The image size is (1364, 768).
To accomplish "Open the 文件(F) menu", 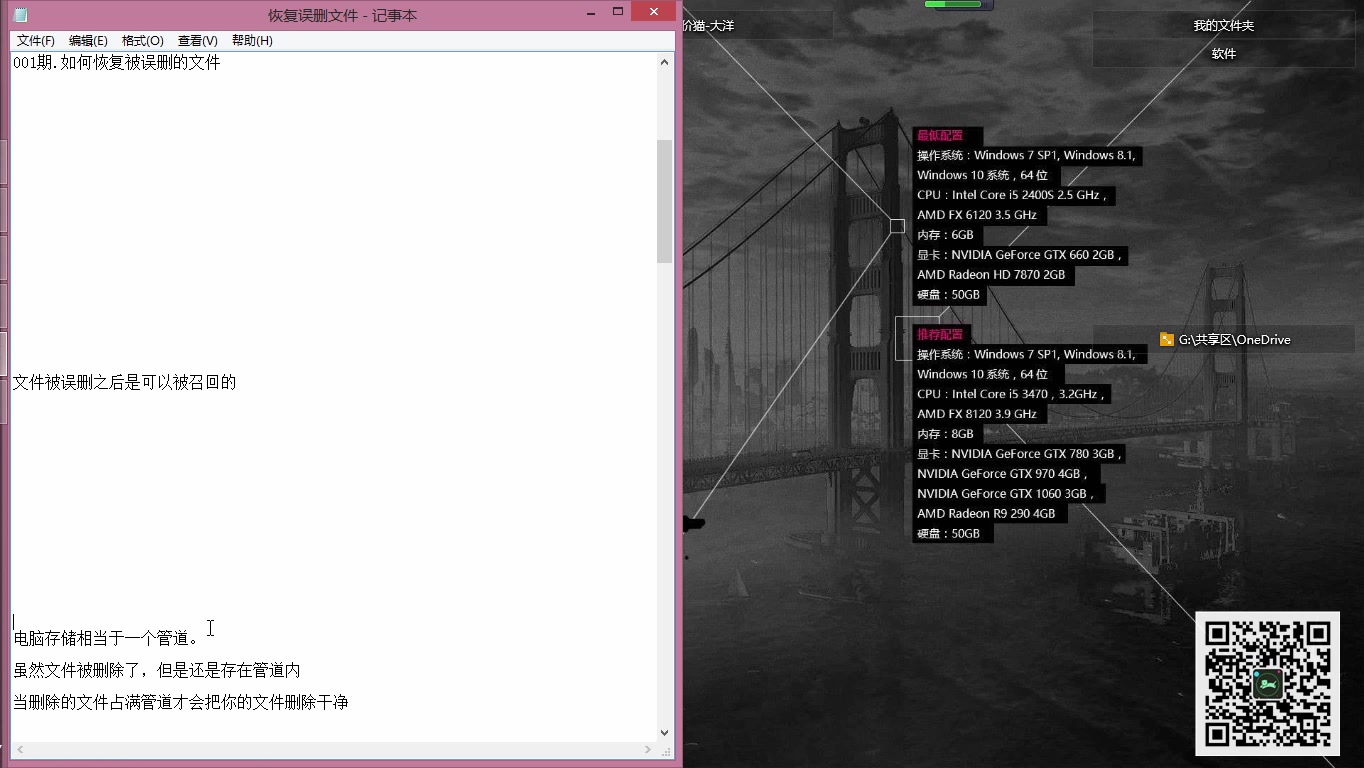I will click(36, 41).
